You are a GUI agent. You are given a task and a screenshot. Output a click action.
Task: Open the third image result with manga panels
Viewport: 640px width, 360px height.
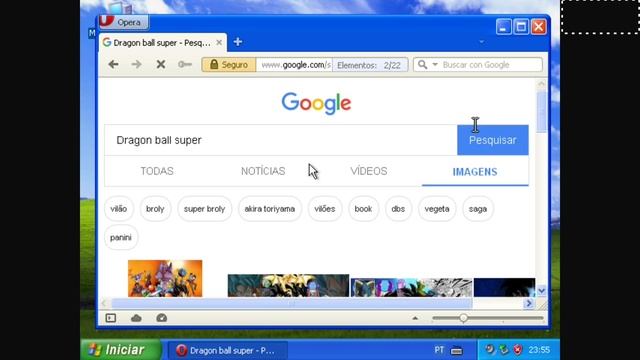[411, 287]
